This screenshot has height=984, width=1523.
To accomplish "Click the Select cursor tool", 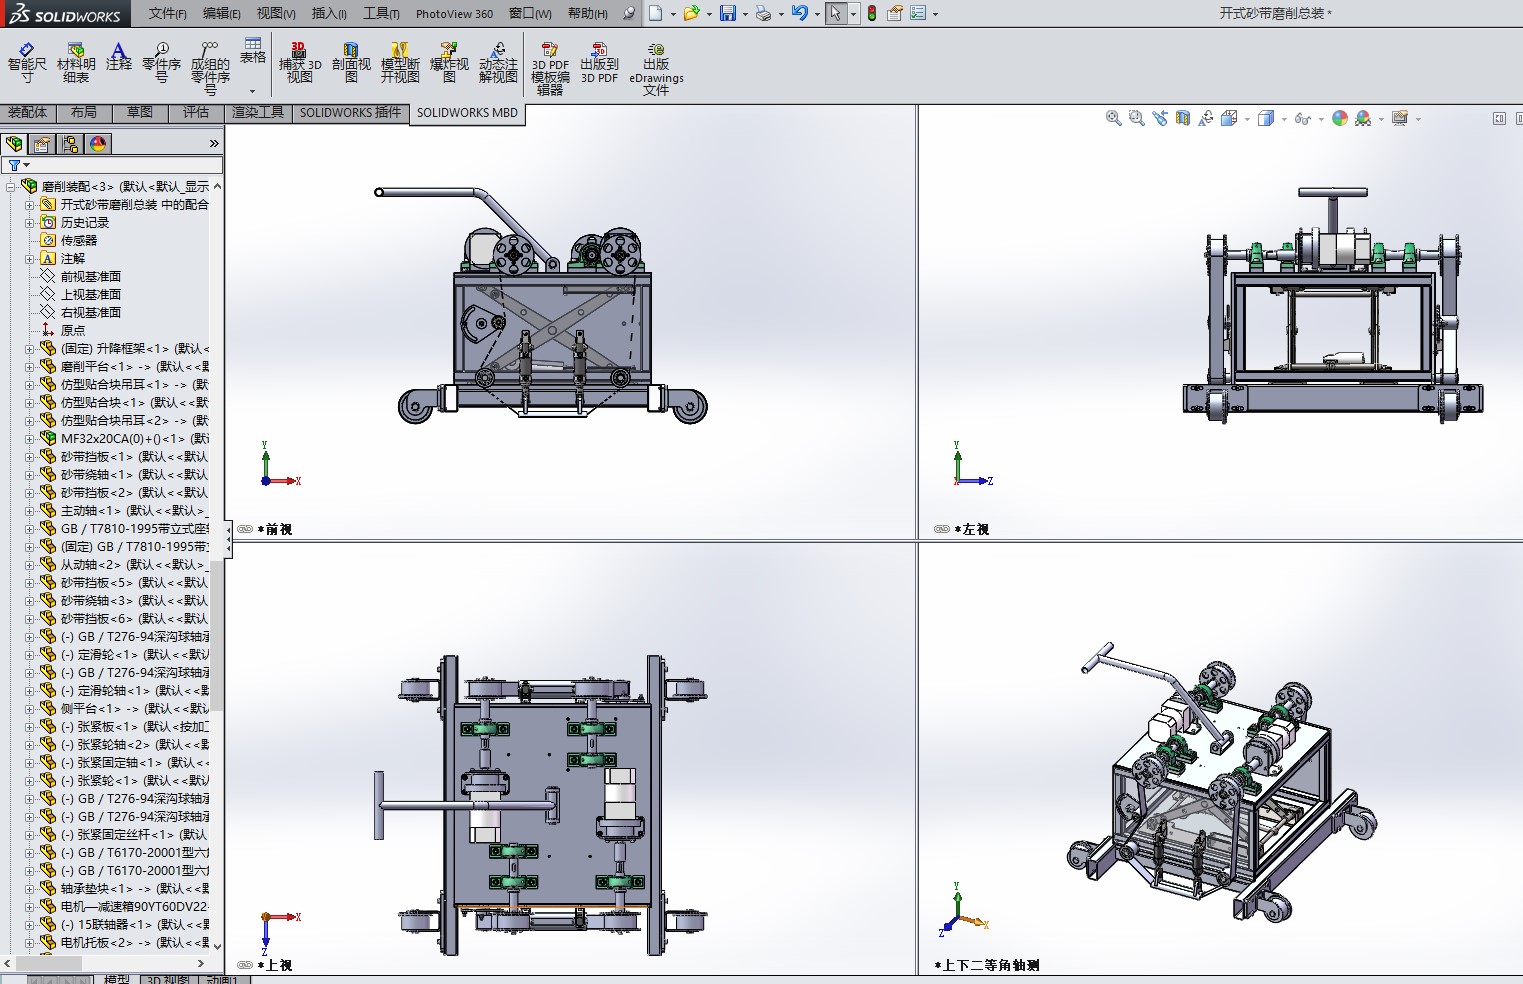I will [835, 13].
